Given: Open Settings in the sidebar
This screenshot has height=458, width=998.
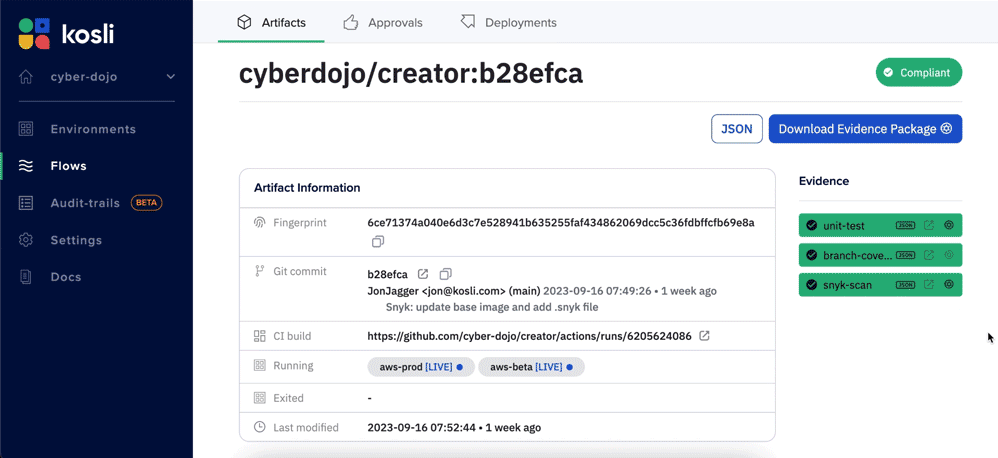Looking at the screenshot, I should (76, 240).
